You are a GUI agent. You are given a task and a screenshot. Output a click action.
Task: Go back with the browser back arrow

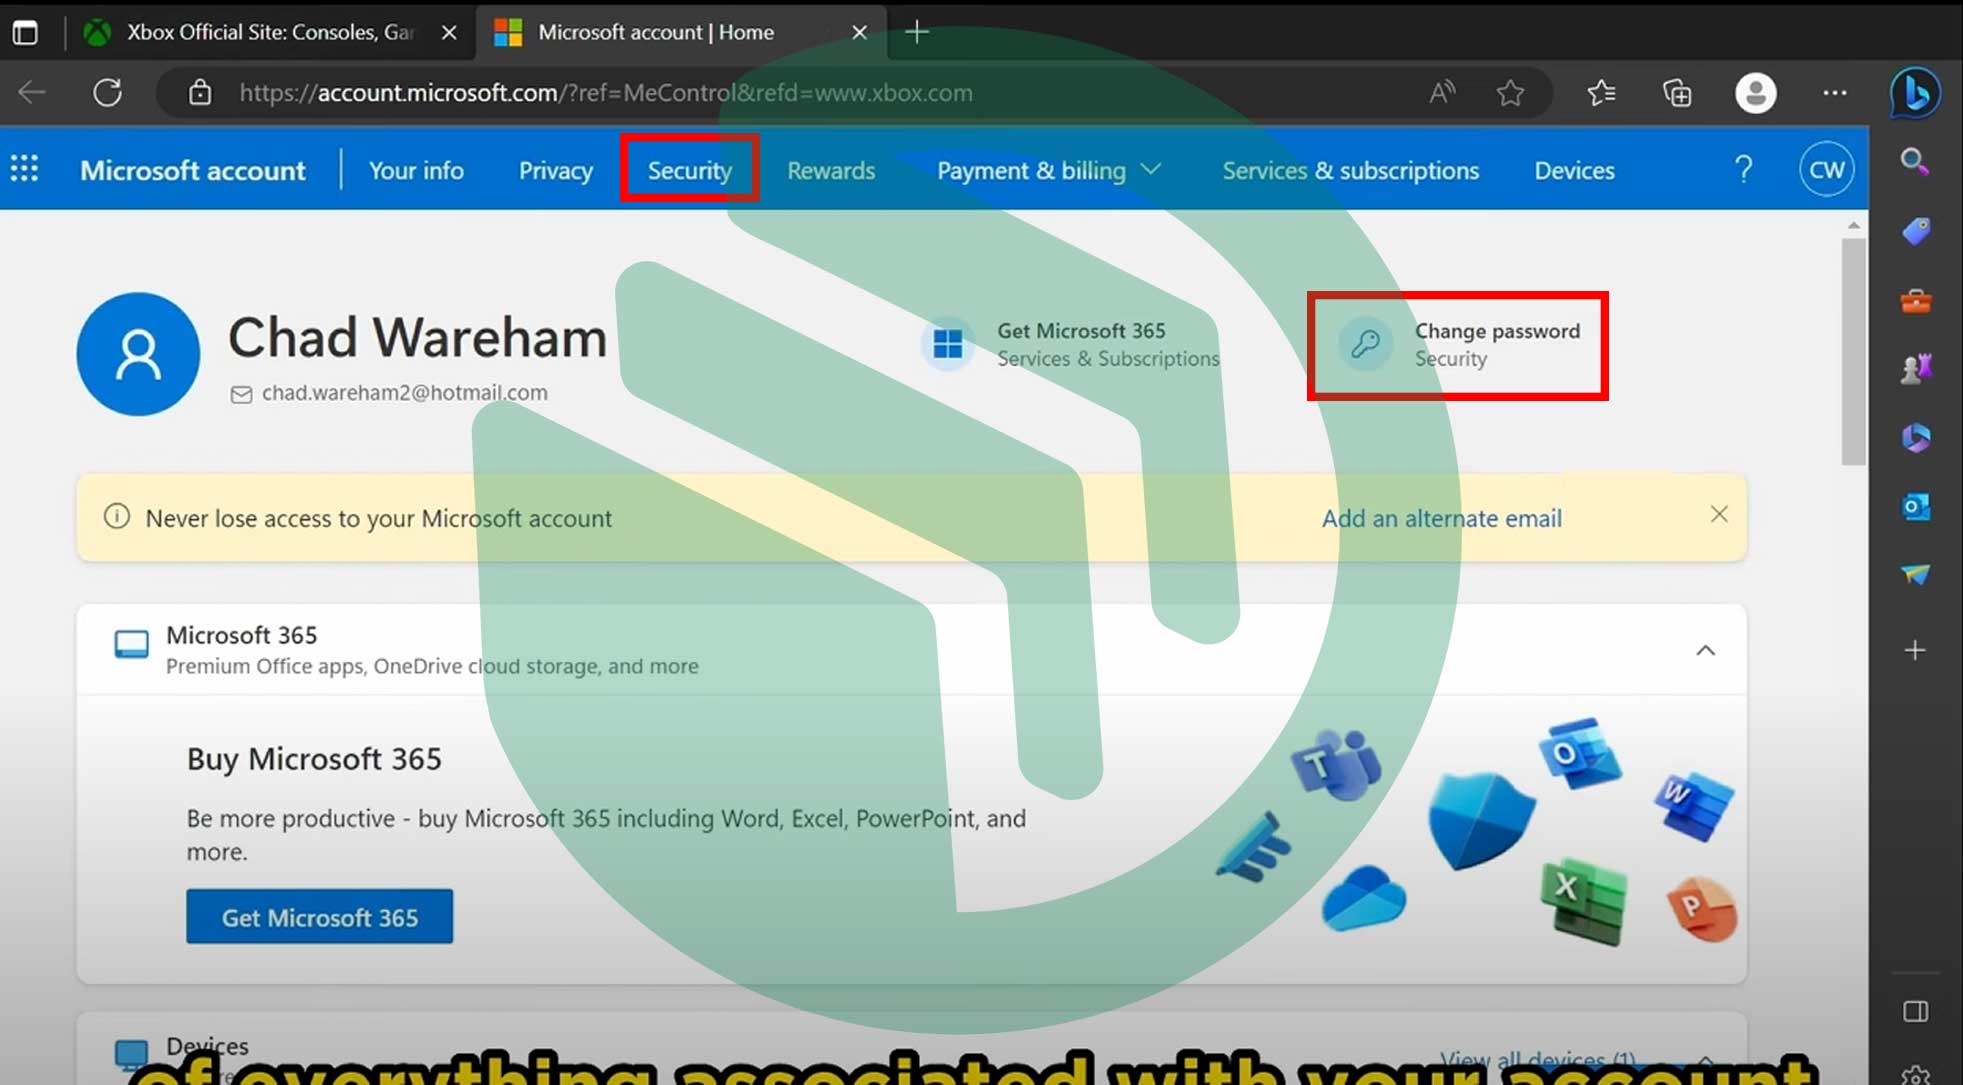coord(32,93)
